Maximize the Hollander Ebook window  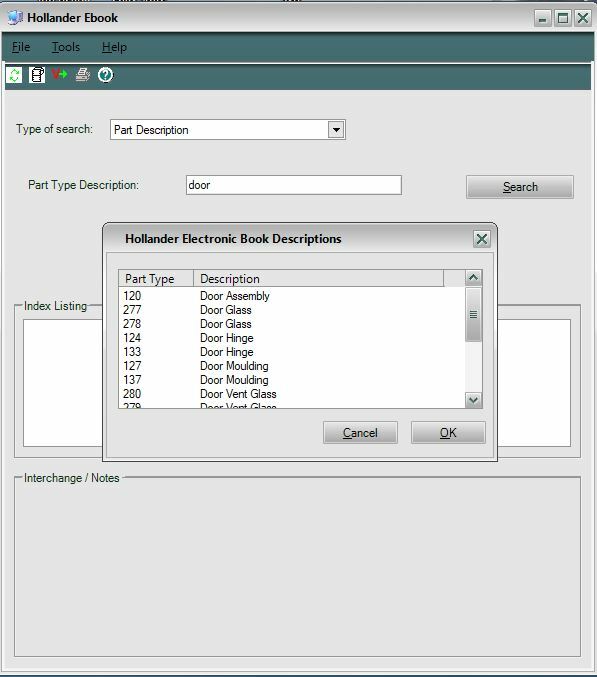click(563, 19)
